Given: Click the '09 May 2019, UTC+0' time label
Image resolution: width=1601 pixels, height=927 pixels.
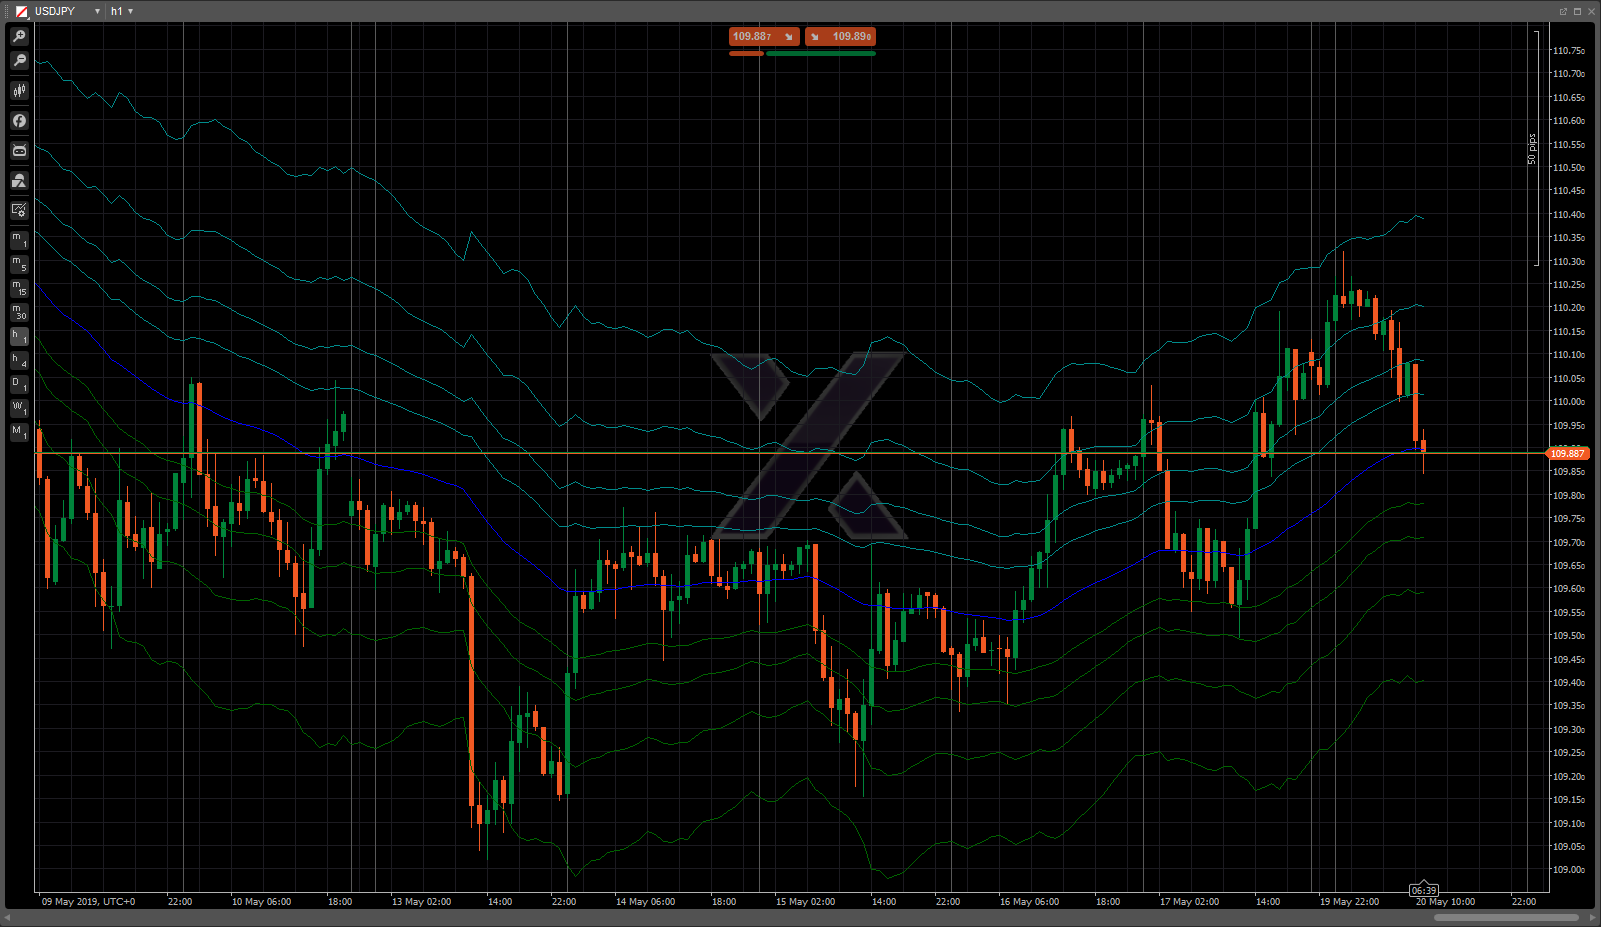Looking at the screenshot, I should coord(88,902).
